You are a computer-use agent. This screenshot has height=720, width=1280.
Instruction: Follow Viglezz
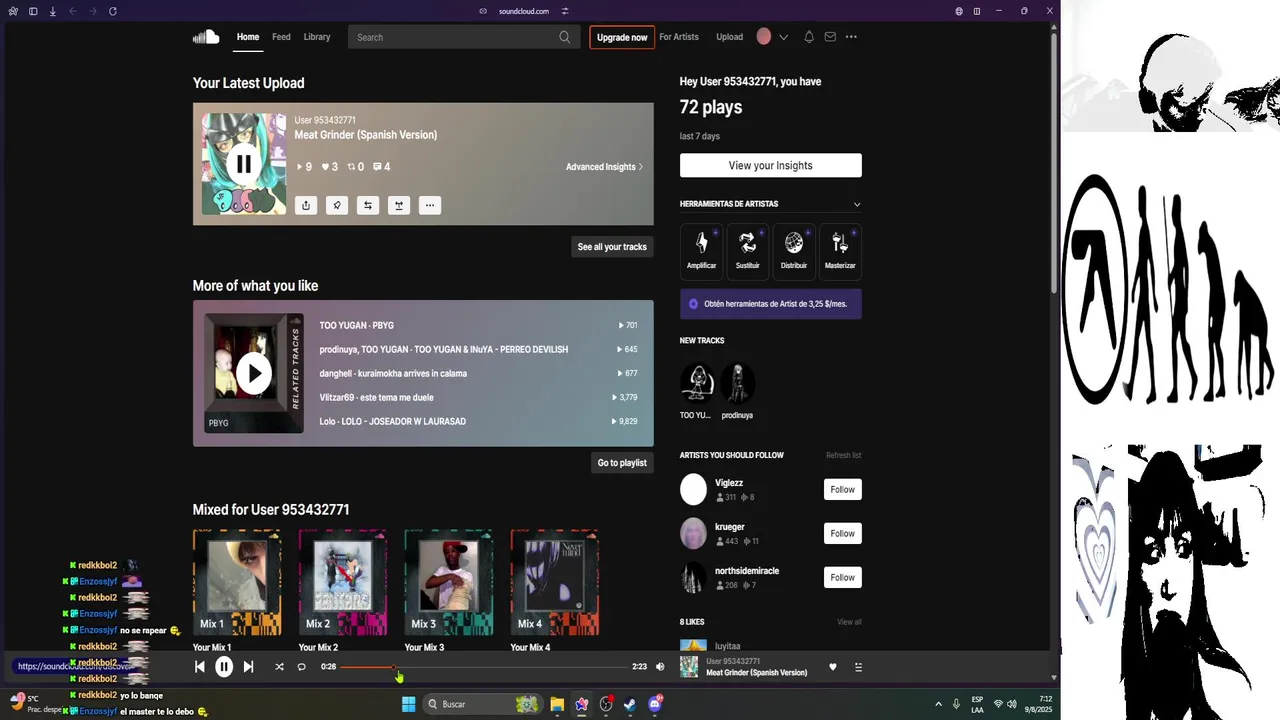(843, 490)
